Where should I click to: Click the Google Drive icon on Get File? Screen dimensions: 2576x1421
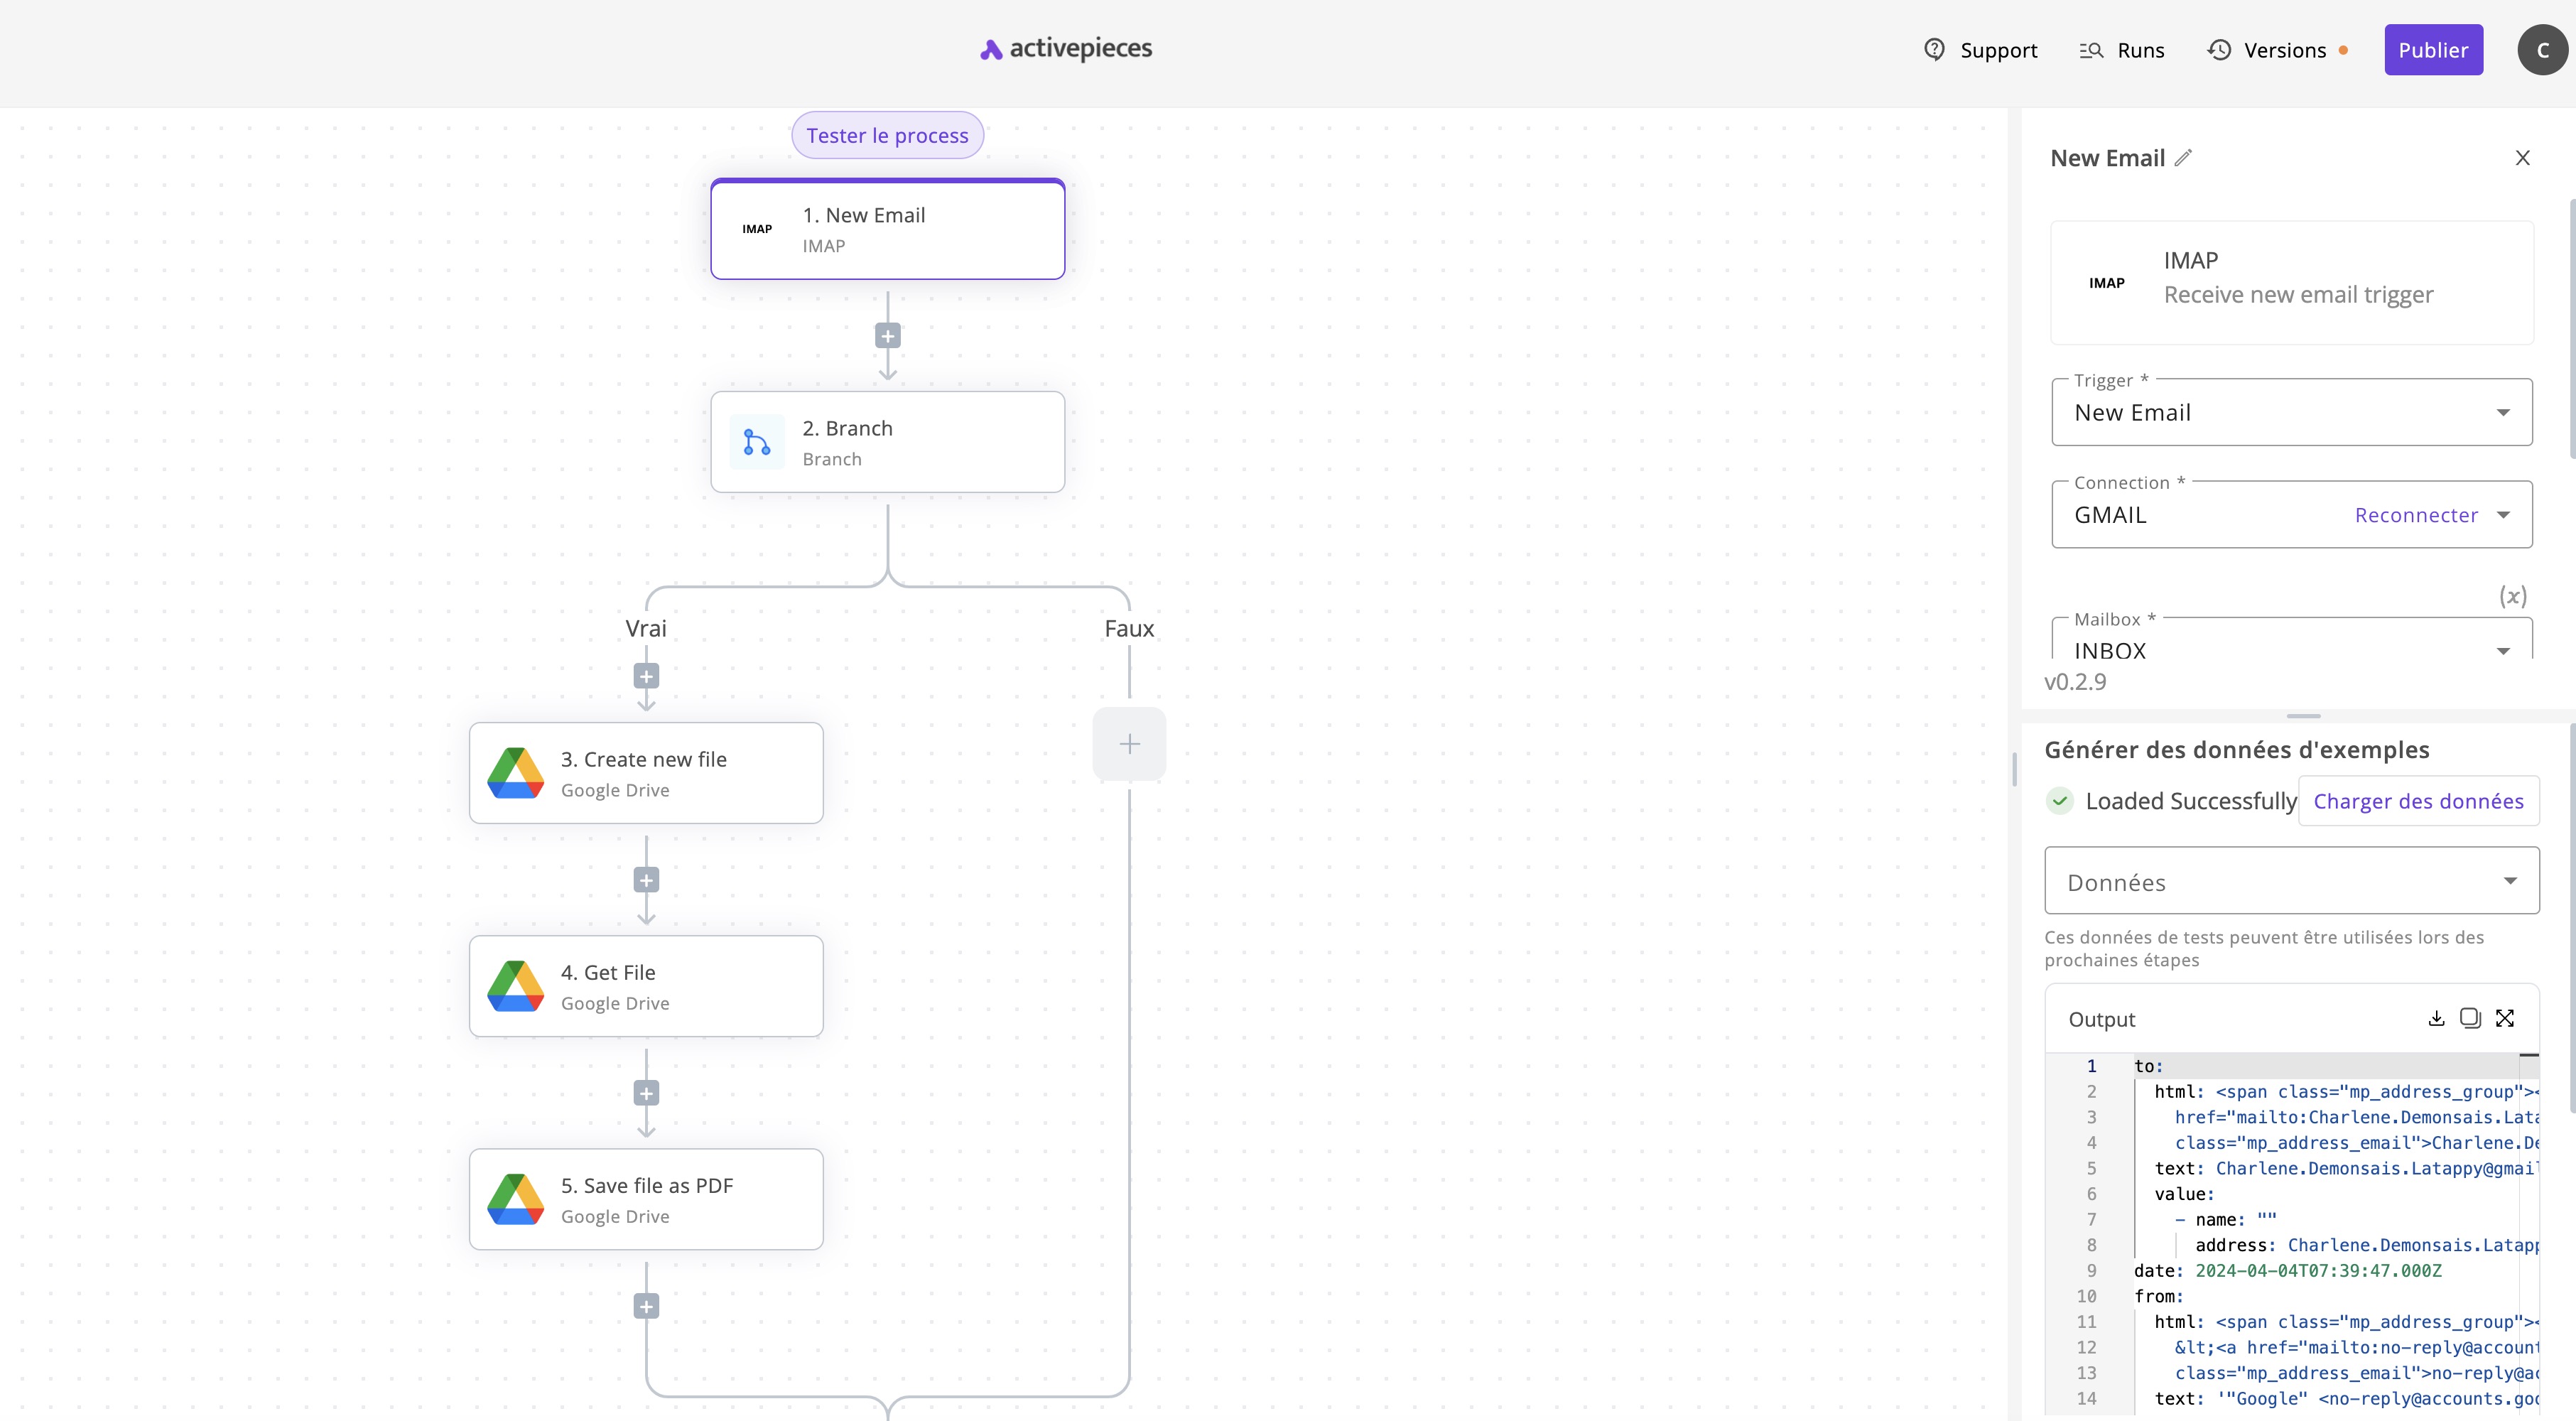click(516, 986)
